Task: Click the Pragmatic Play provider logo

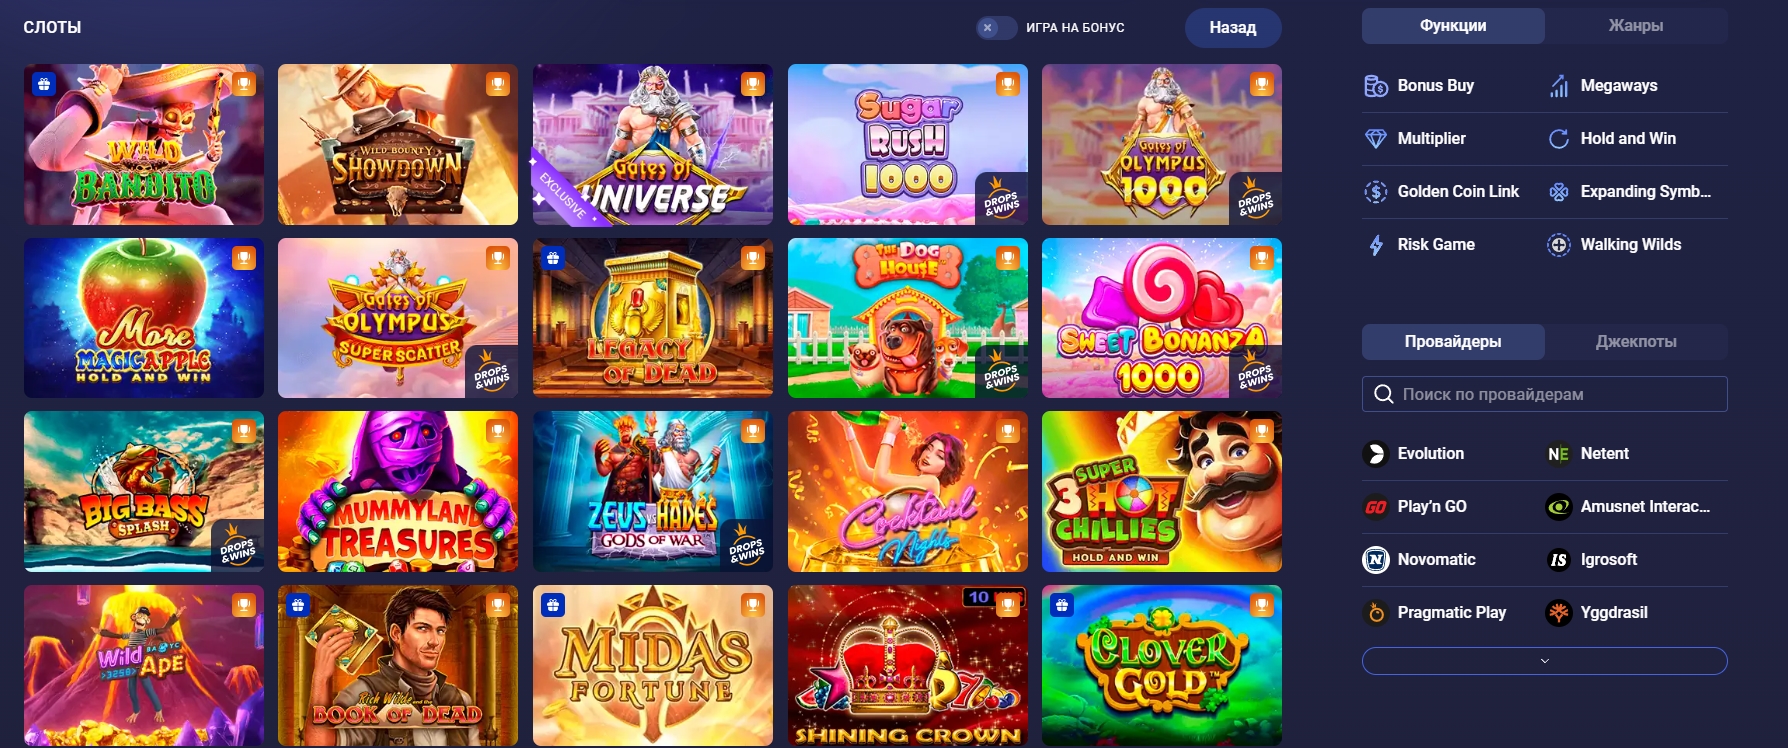Action: point(1376,613)
